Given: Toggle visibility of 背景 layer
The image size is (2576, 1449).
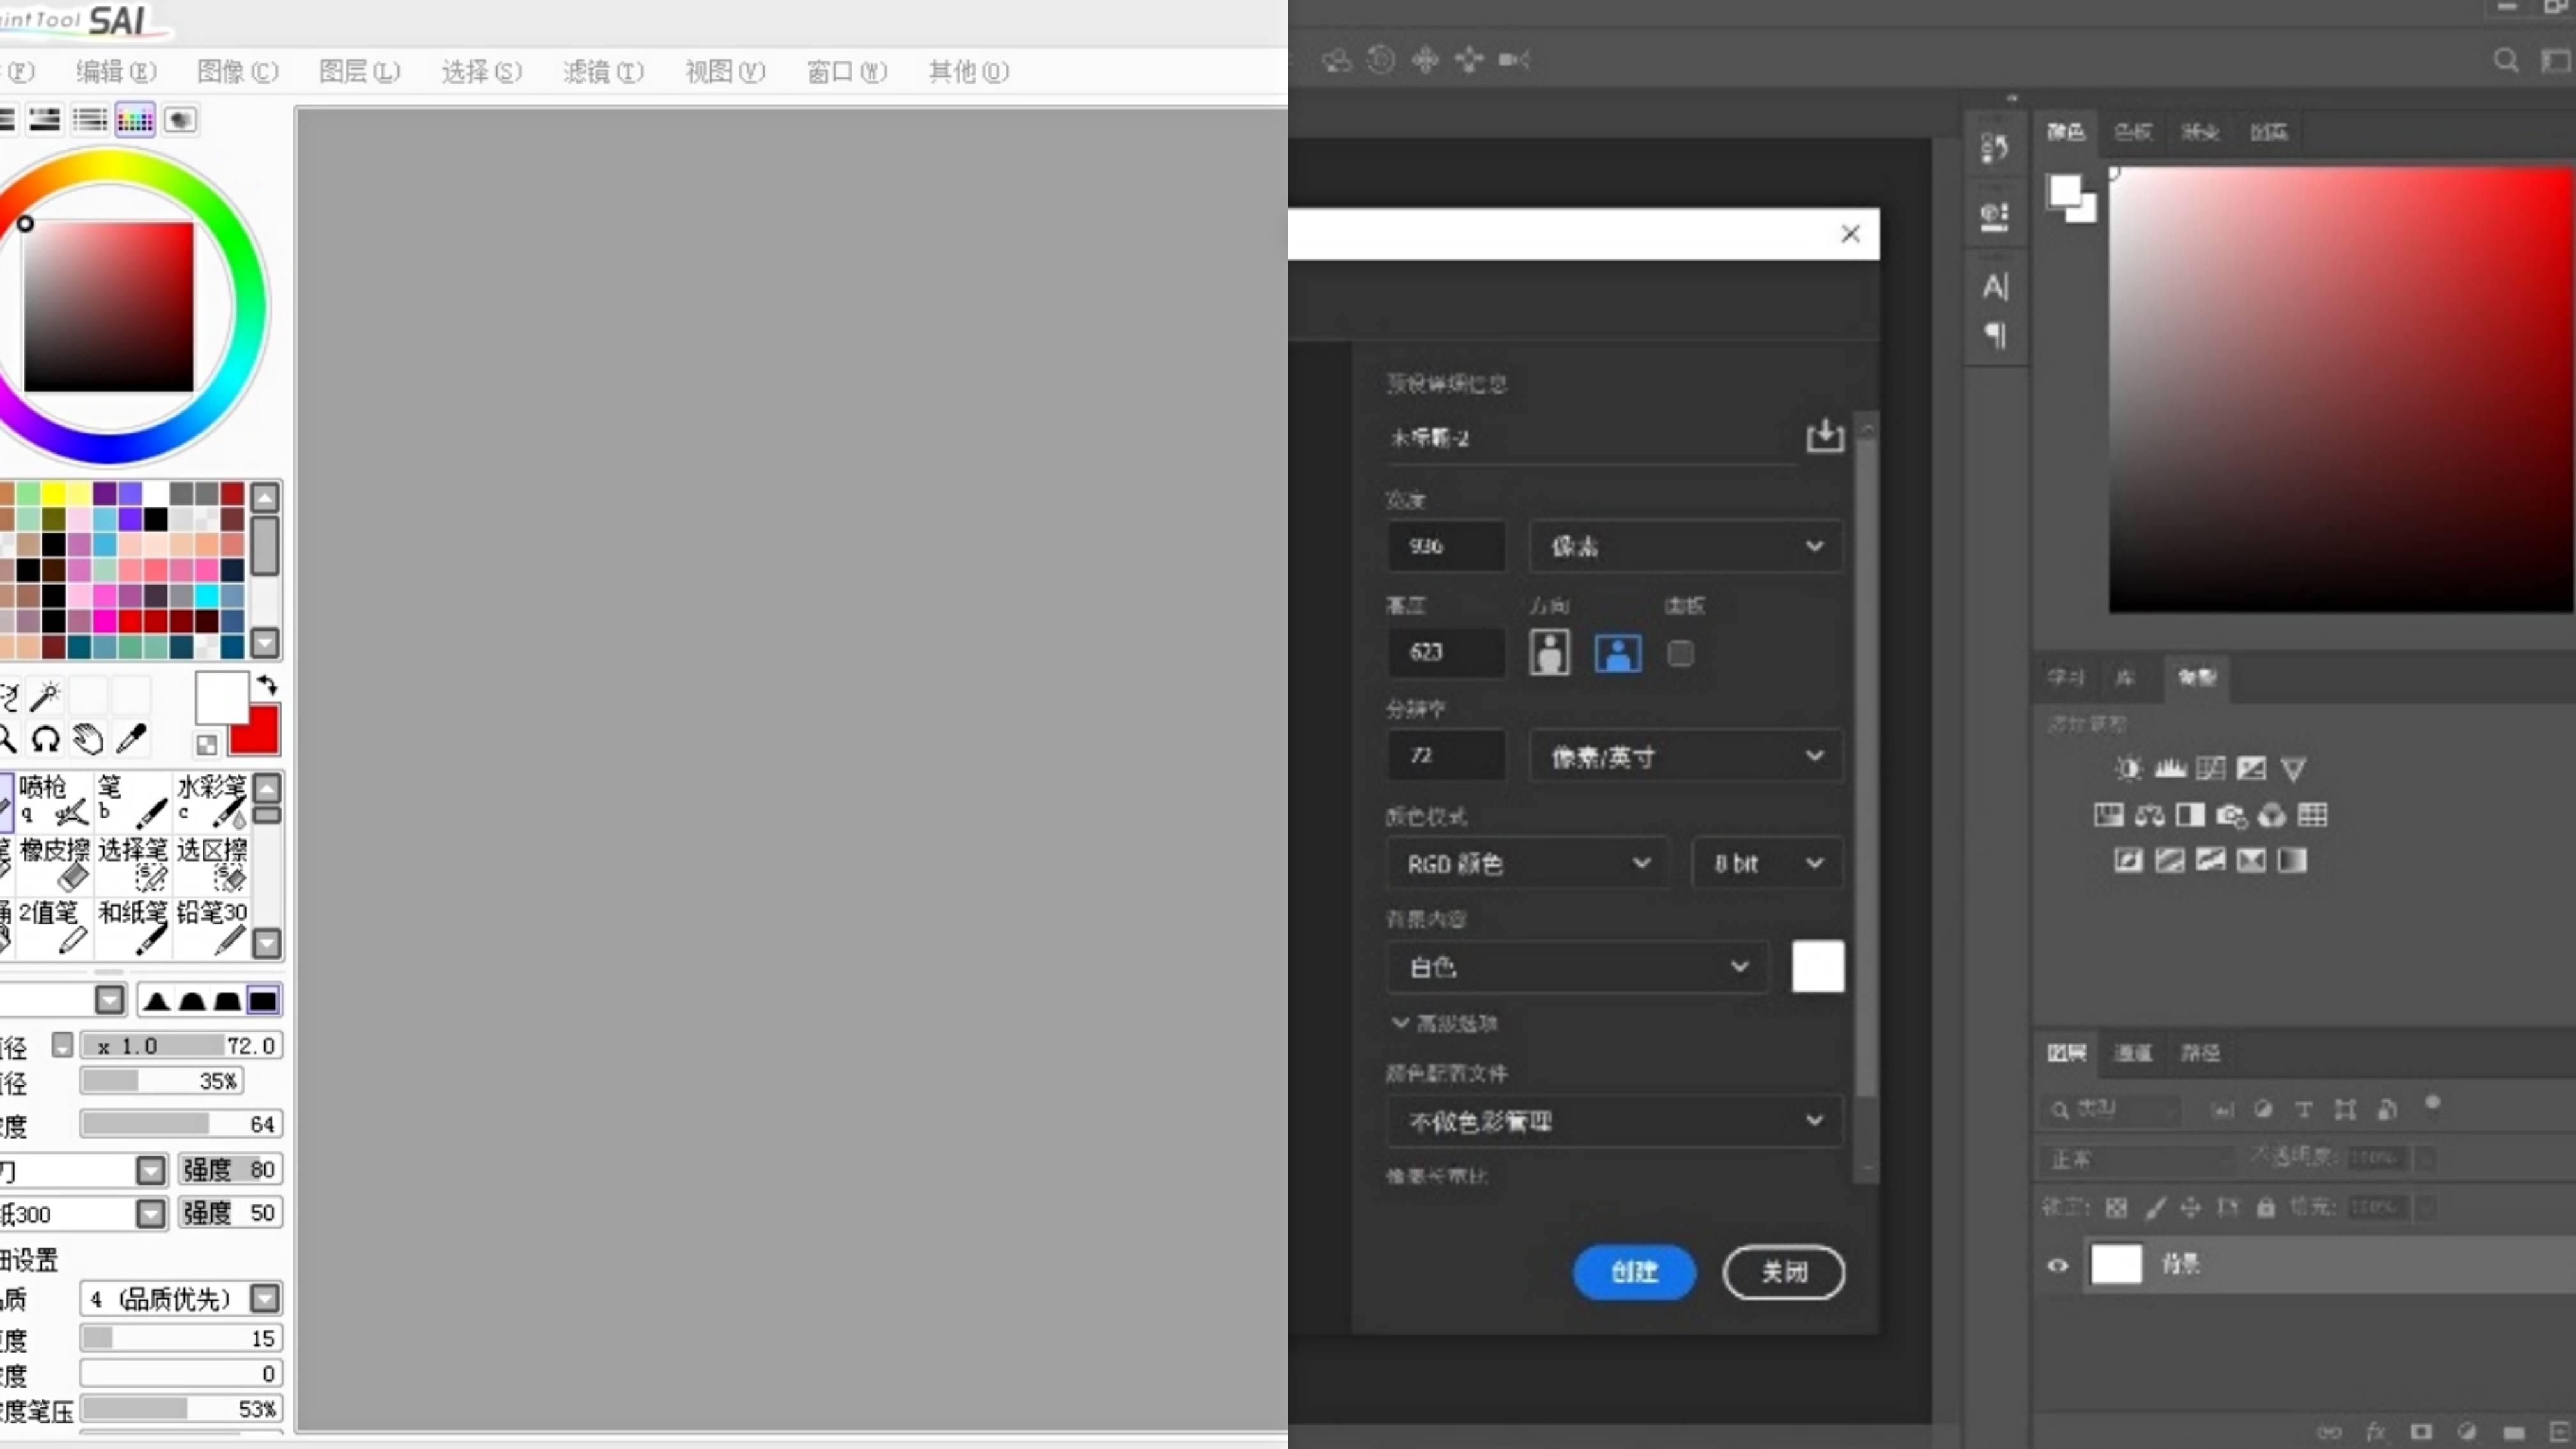Looking at the screenshot, I should (2058, 1263).
